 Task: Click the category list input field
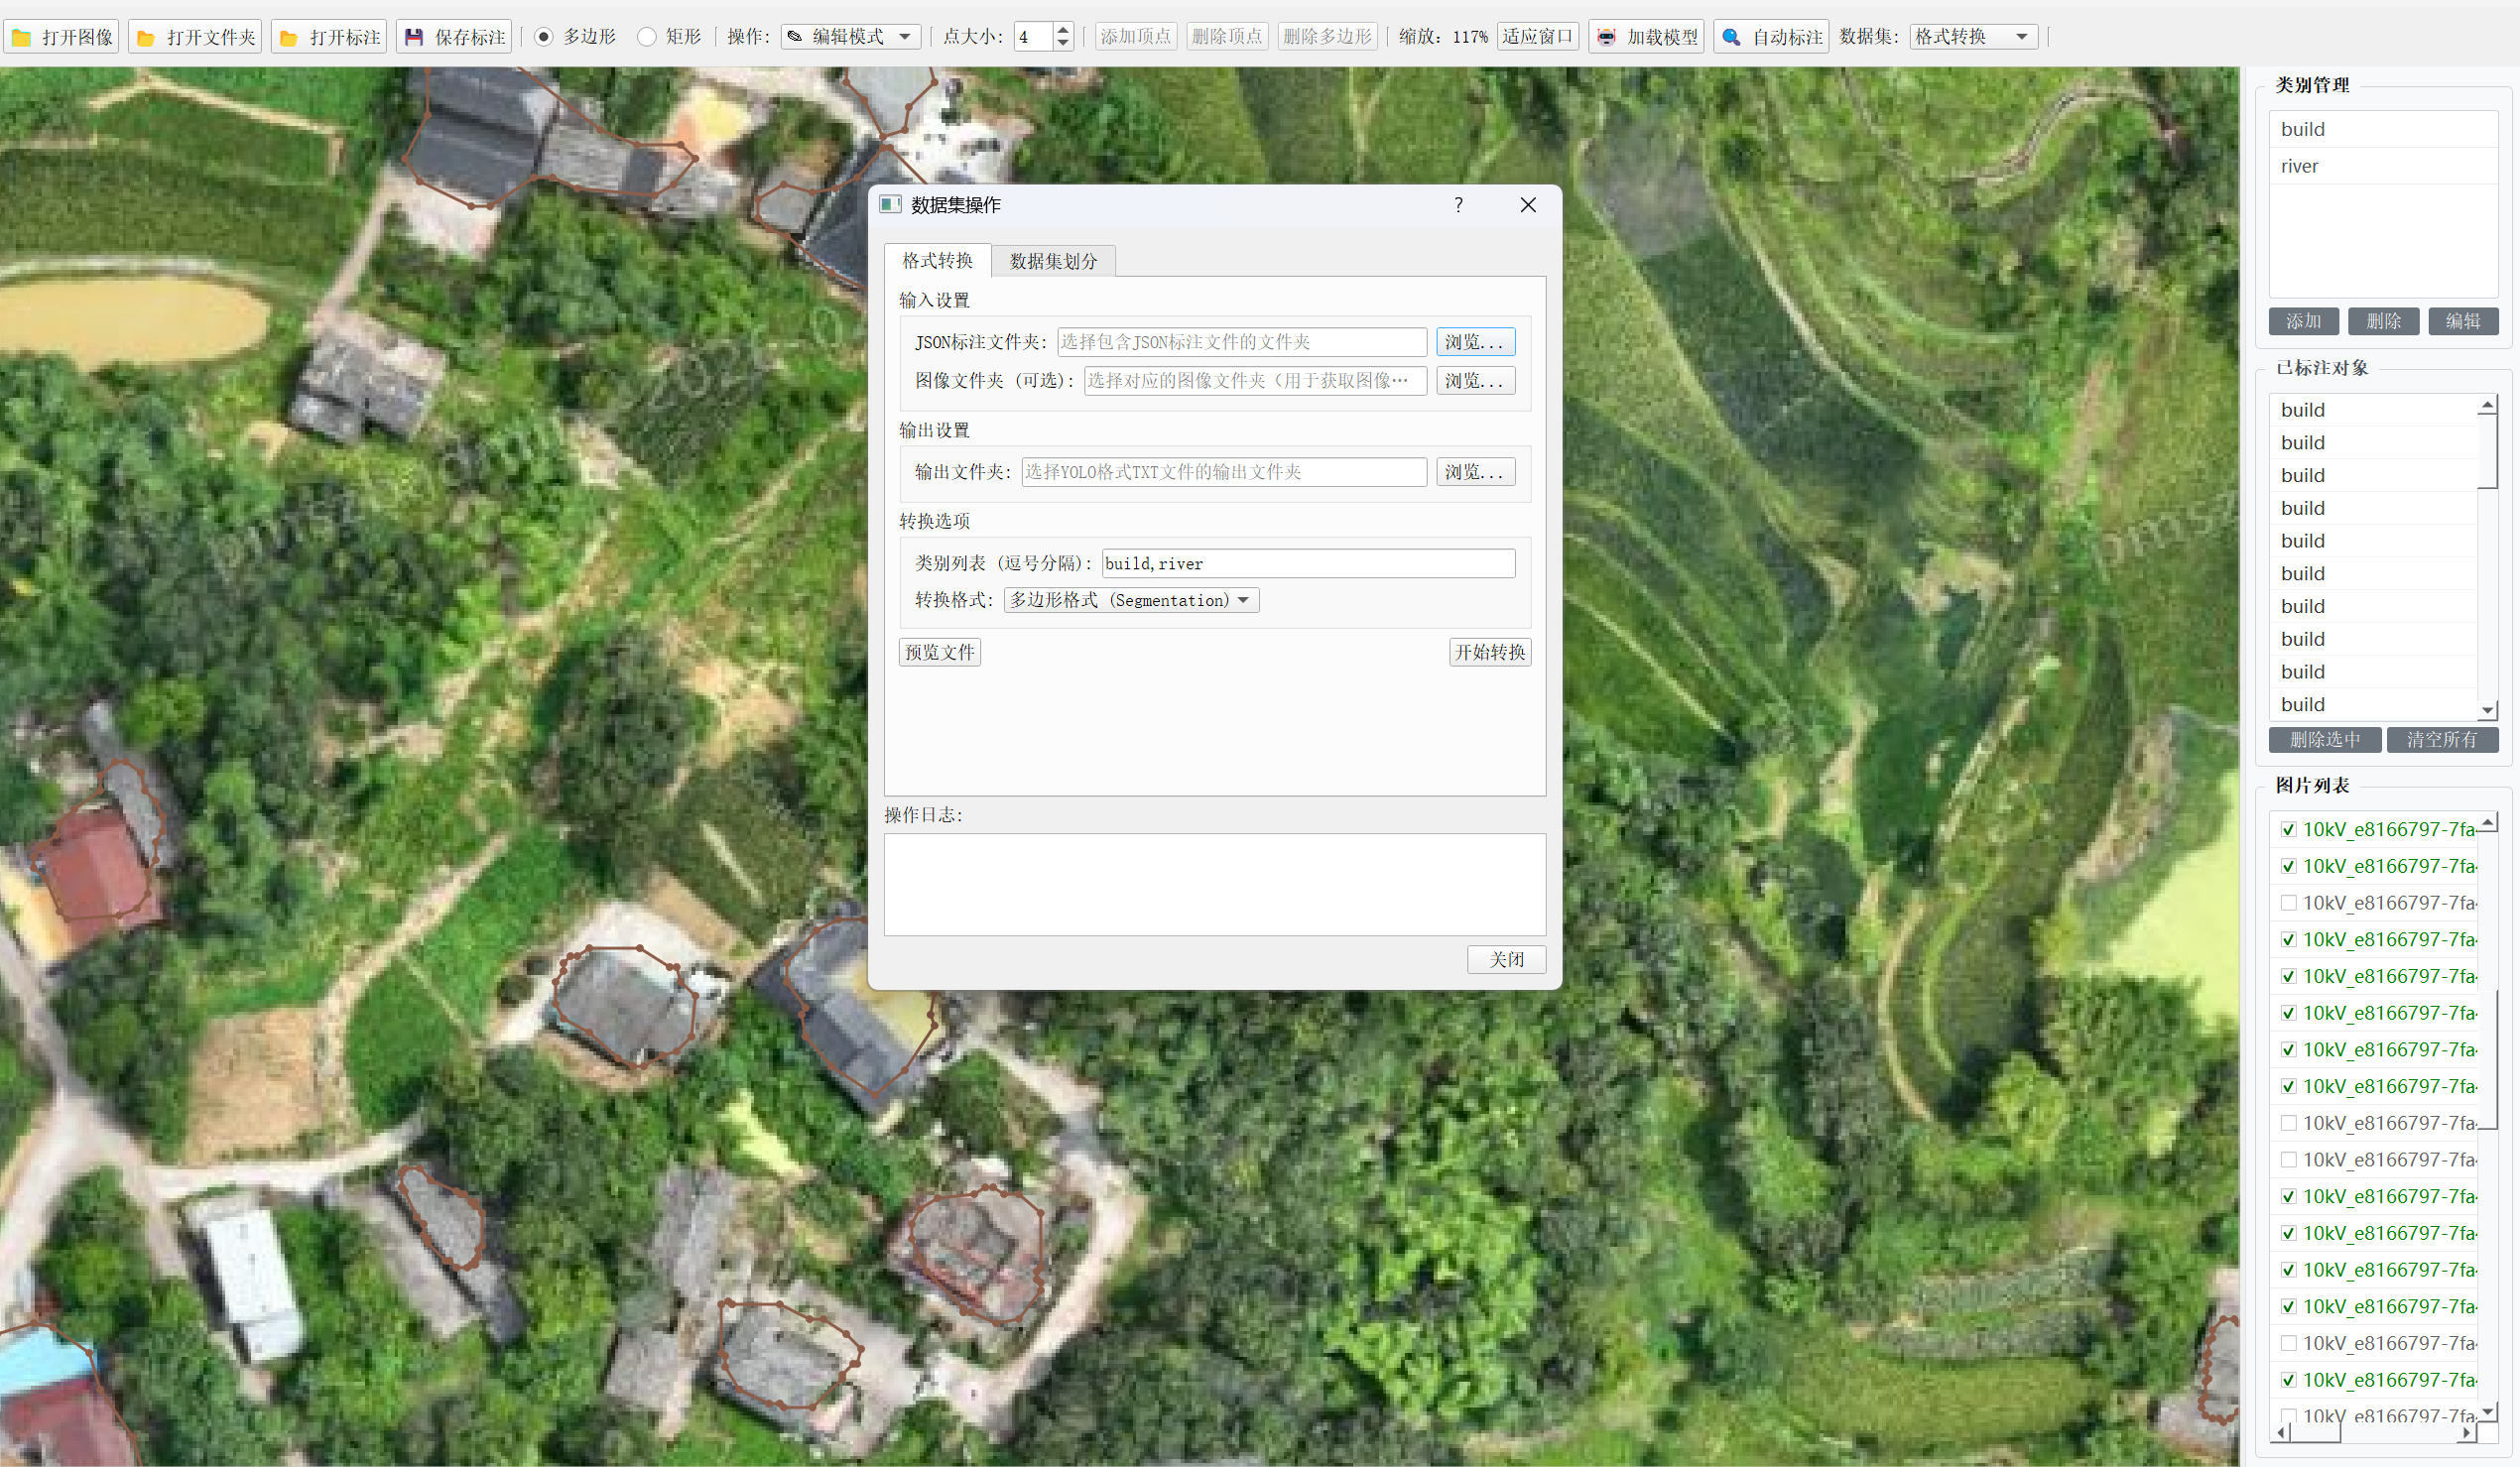[x=1307, y=563]
